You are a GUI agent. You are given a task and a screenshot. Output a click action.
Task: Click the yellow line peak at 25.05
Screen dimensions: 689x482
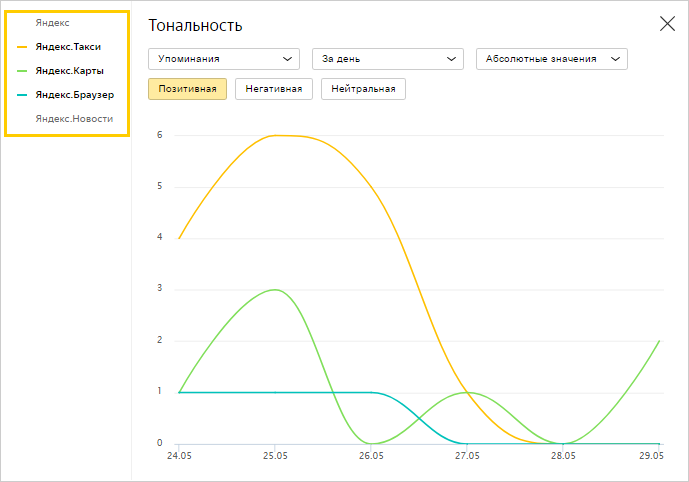click(275, 135)
